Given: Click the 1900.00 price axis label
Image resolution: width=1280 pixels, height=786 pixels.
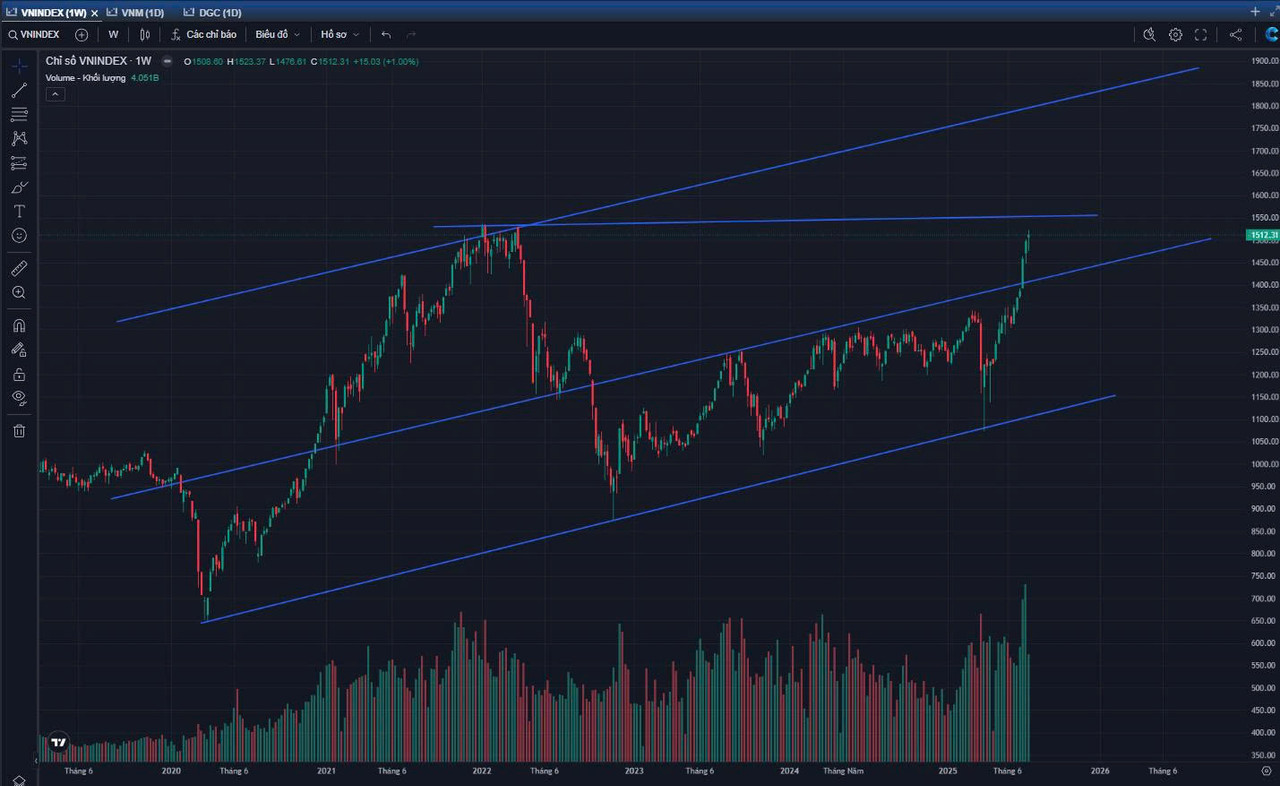Looking at the screenshot, I should point(1265,61).
